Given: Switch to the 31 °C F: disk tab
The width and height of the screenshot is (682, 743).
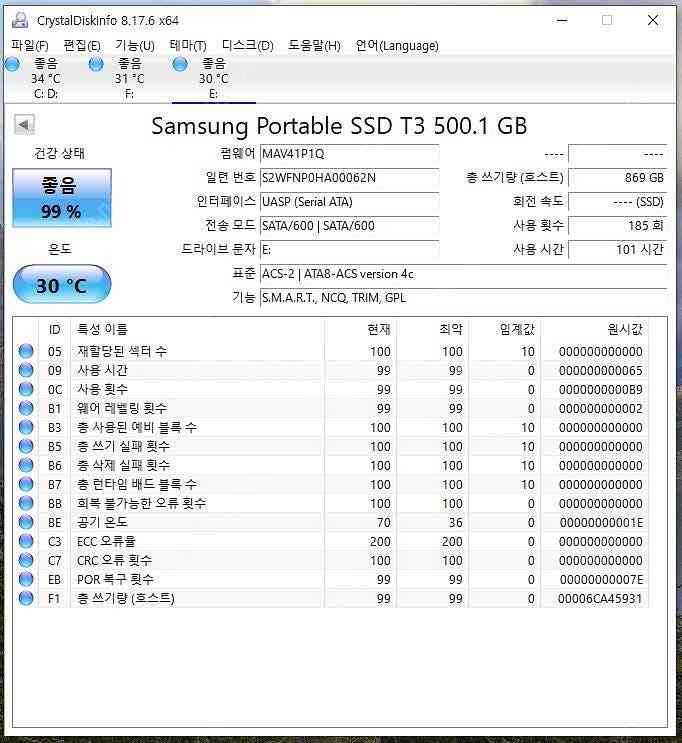Looking at the screenshot, I should pos(130,79).
